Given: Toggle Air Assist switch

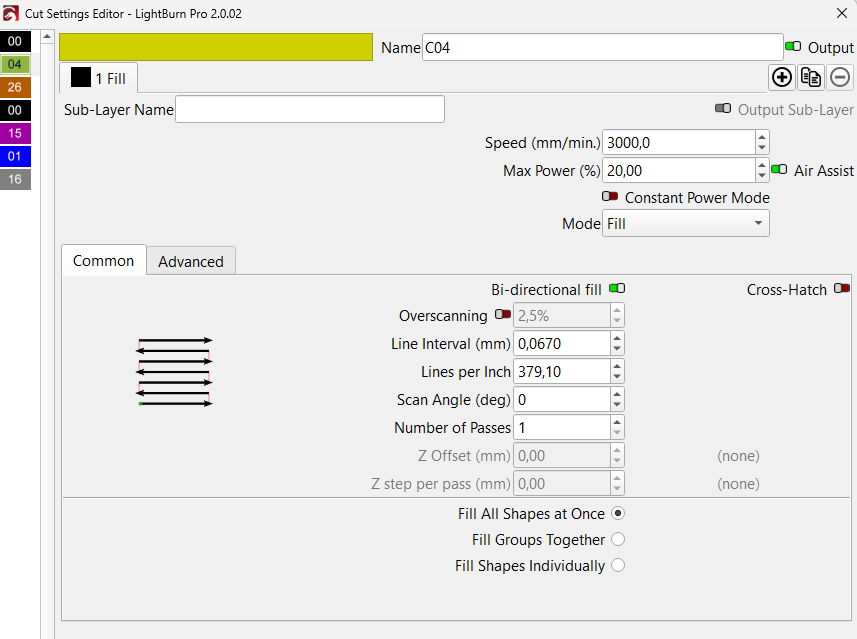Looking at the screenshot, I should pyautogui.click(x=779, y=169).
